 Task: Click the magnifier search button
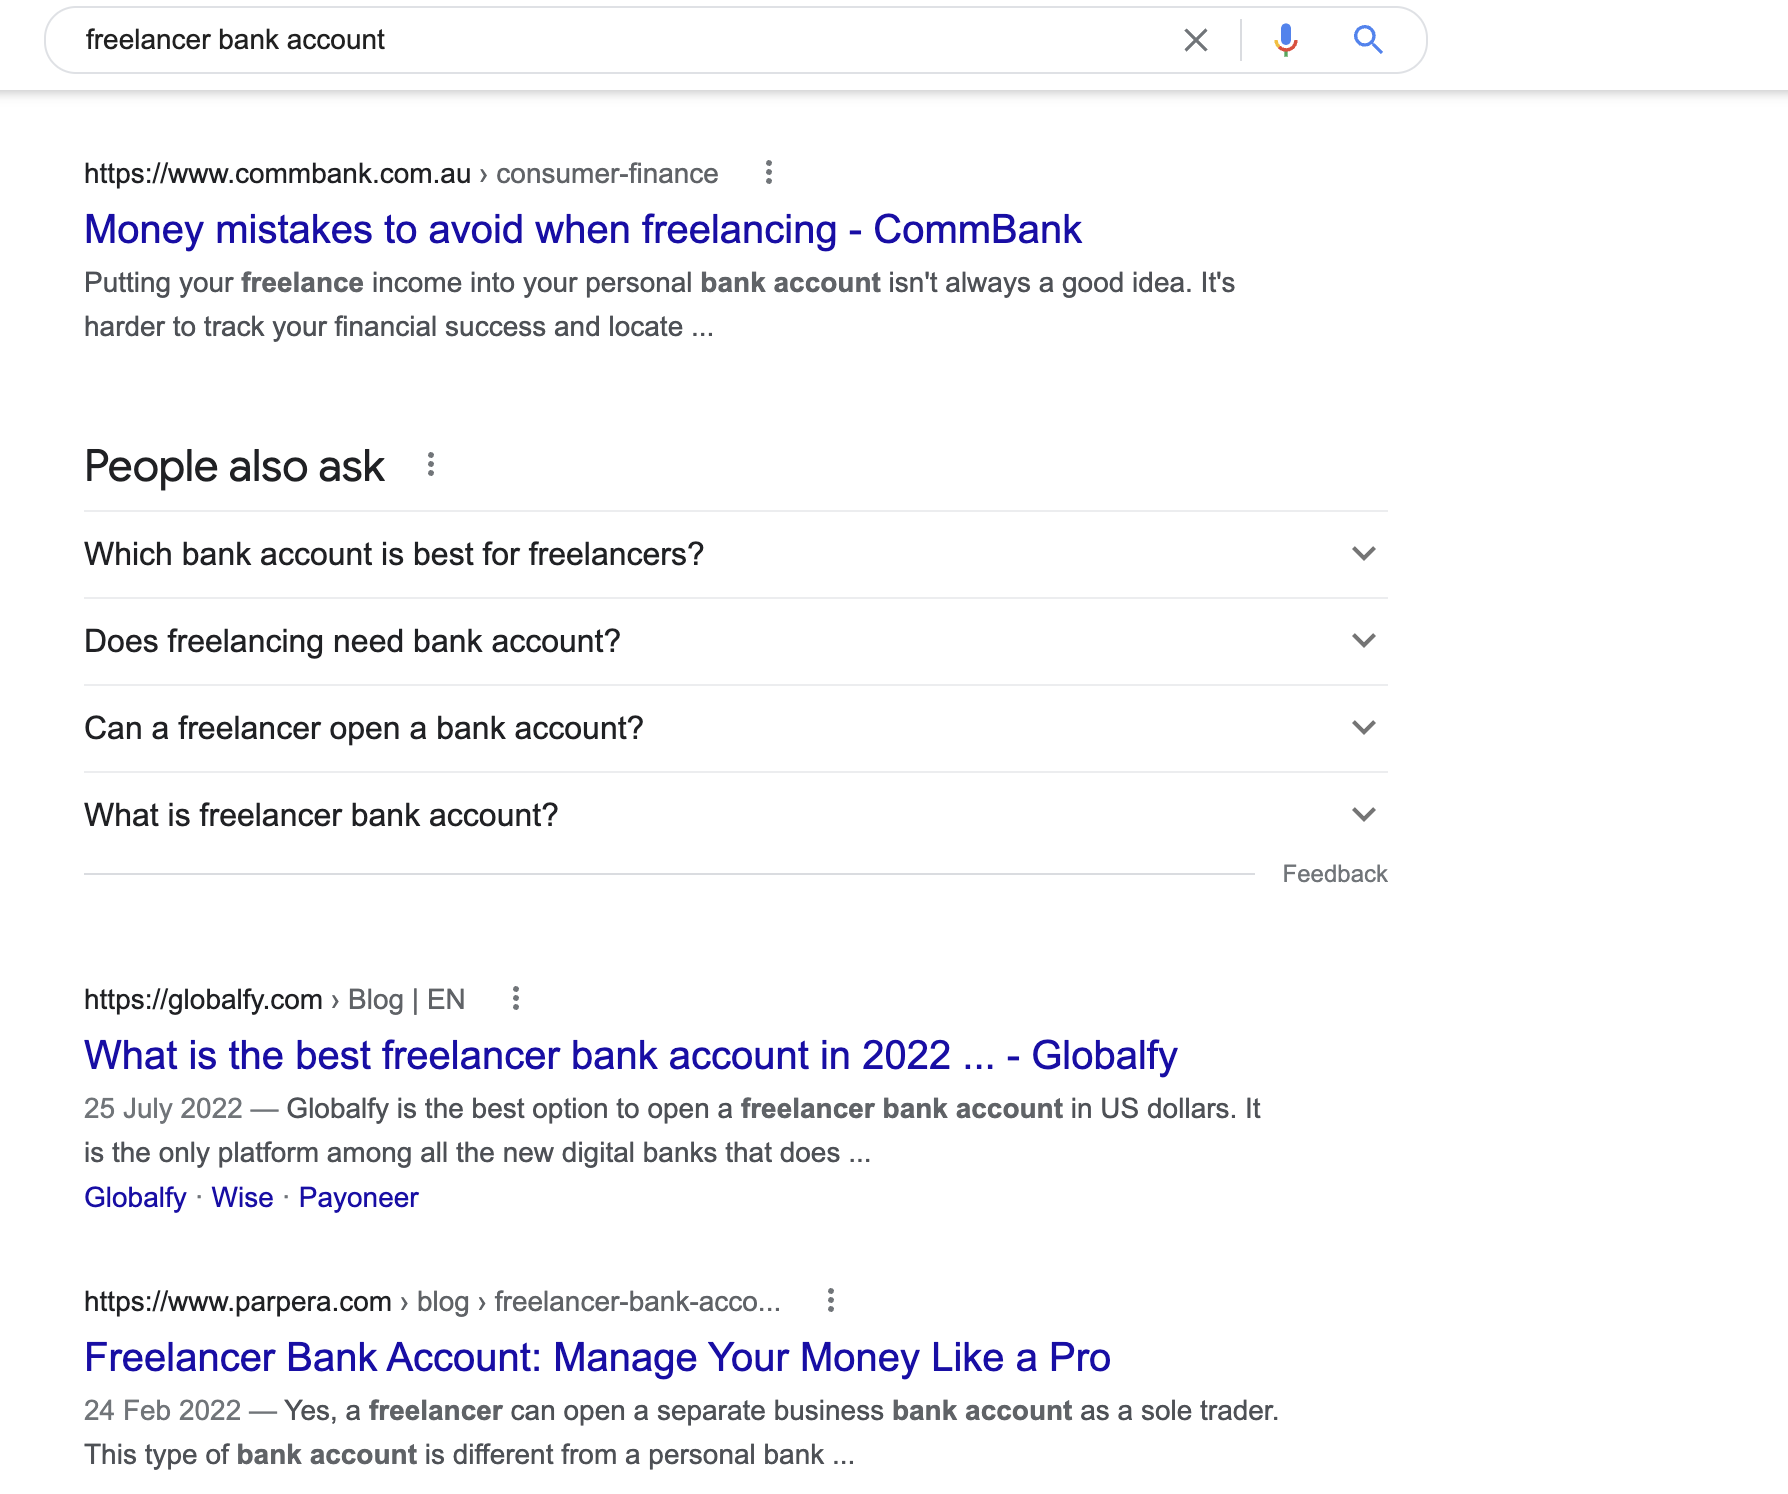[1368, 40]
